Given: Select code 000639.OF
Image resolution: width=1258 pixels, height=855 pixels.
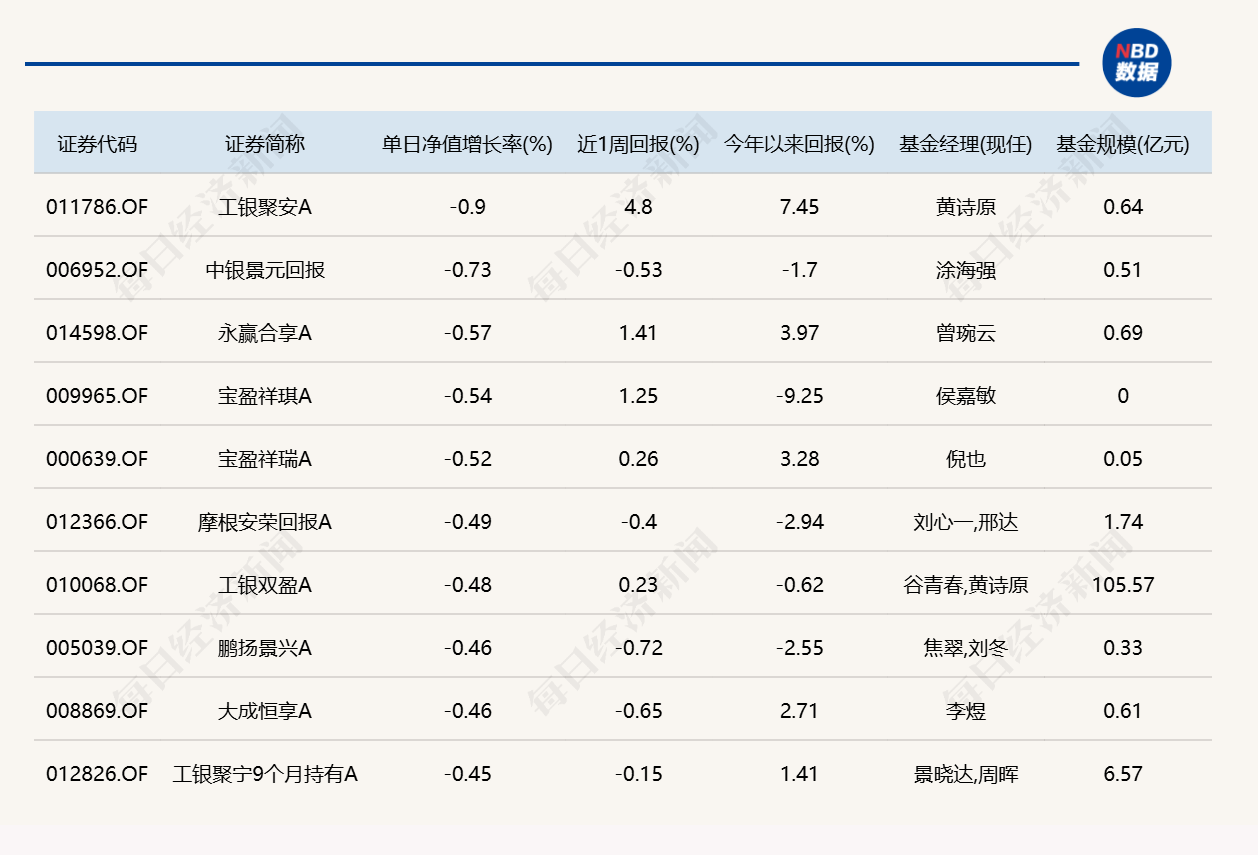Looking at the screenshot, I should click(x=97, y=459).
